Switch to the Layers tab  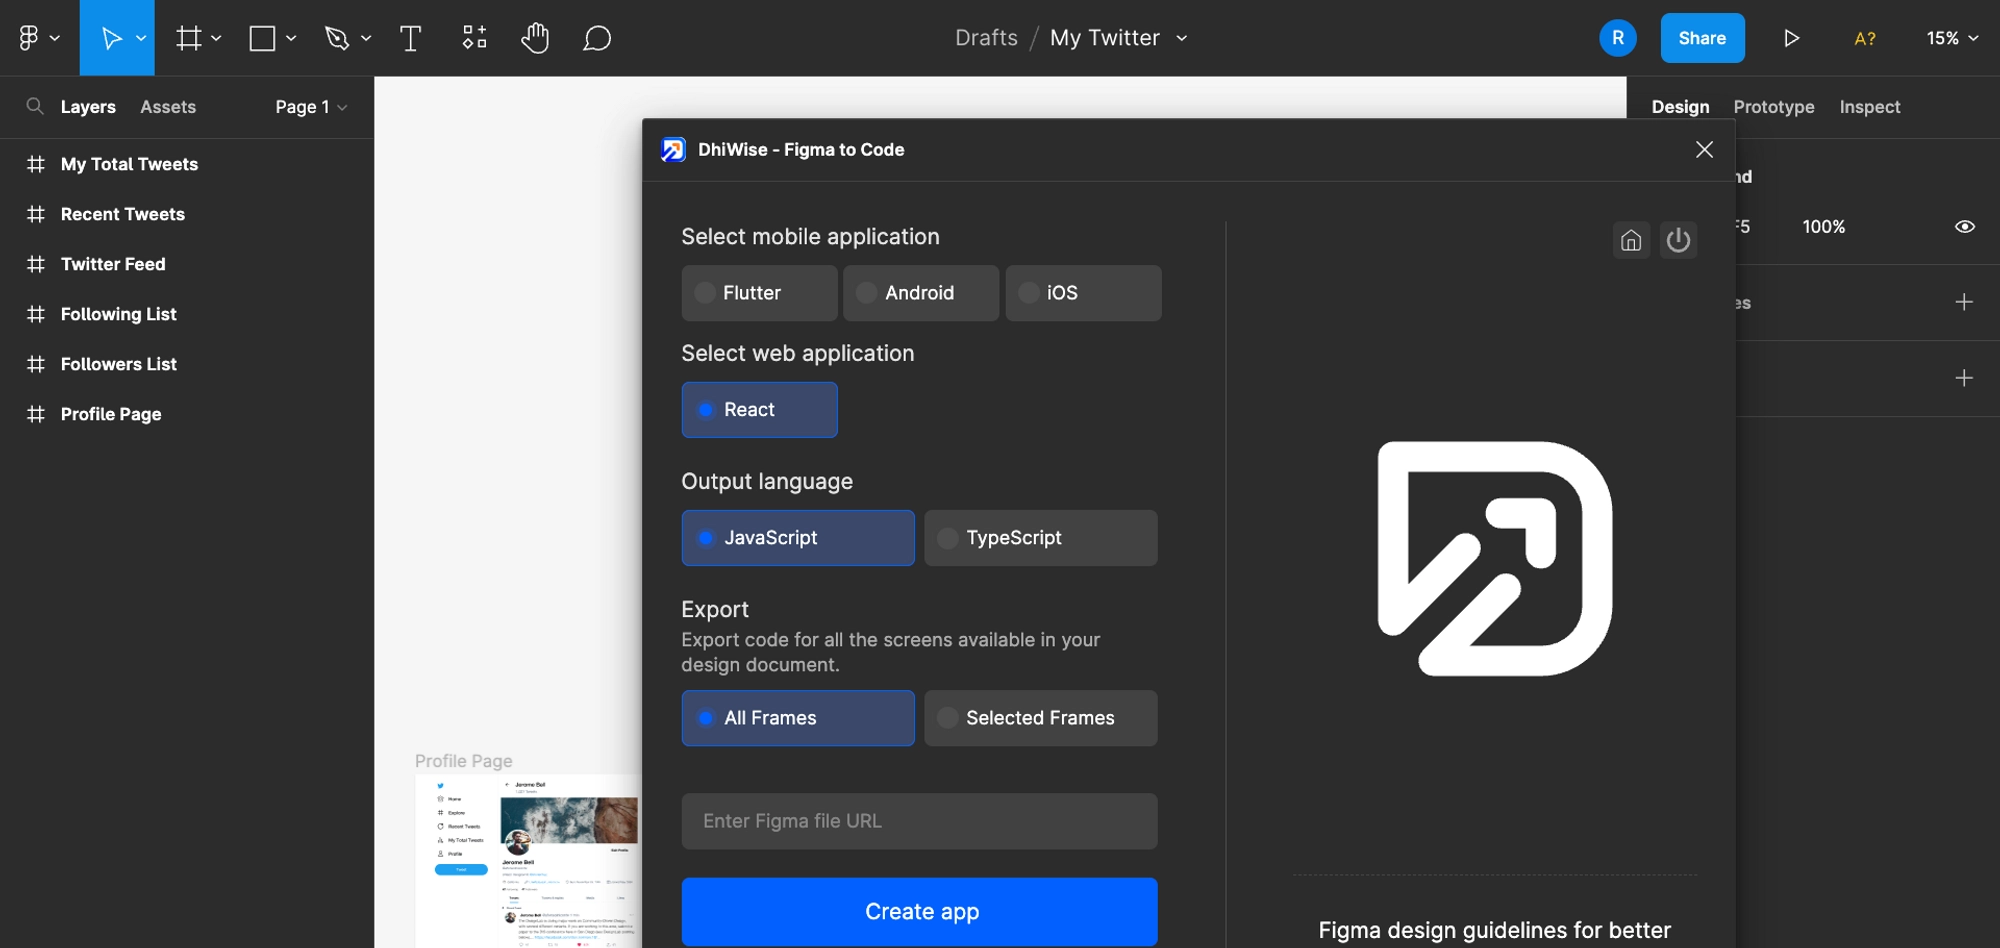(x=88, y=107)
